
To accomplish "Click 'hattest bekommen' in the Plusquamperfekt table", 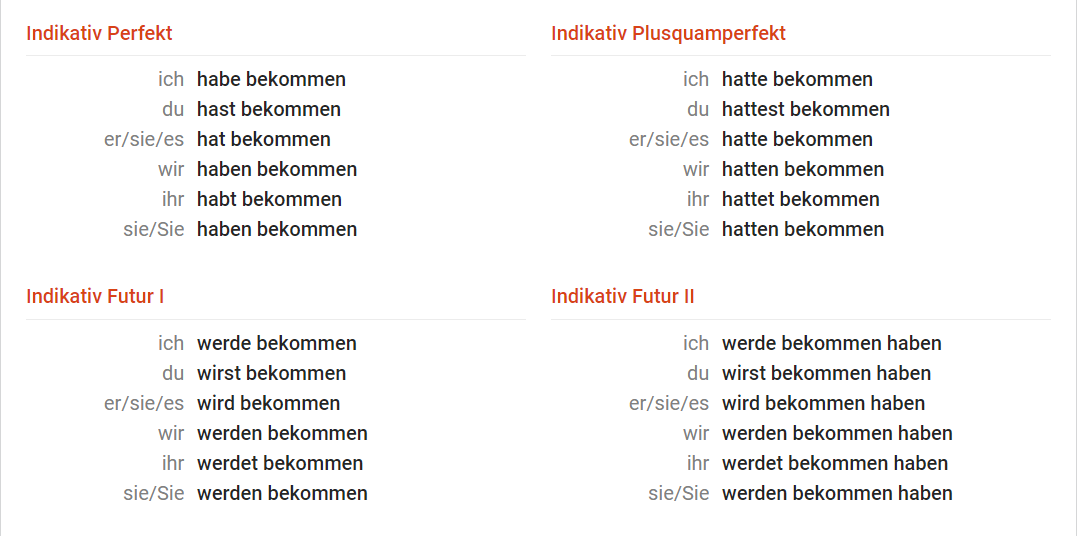I will [x=806, y=109].
